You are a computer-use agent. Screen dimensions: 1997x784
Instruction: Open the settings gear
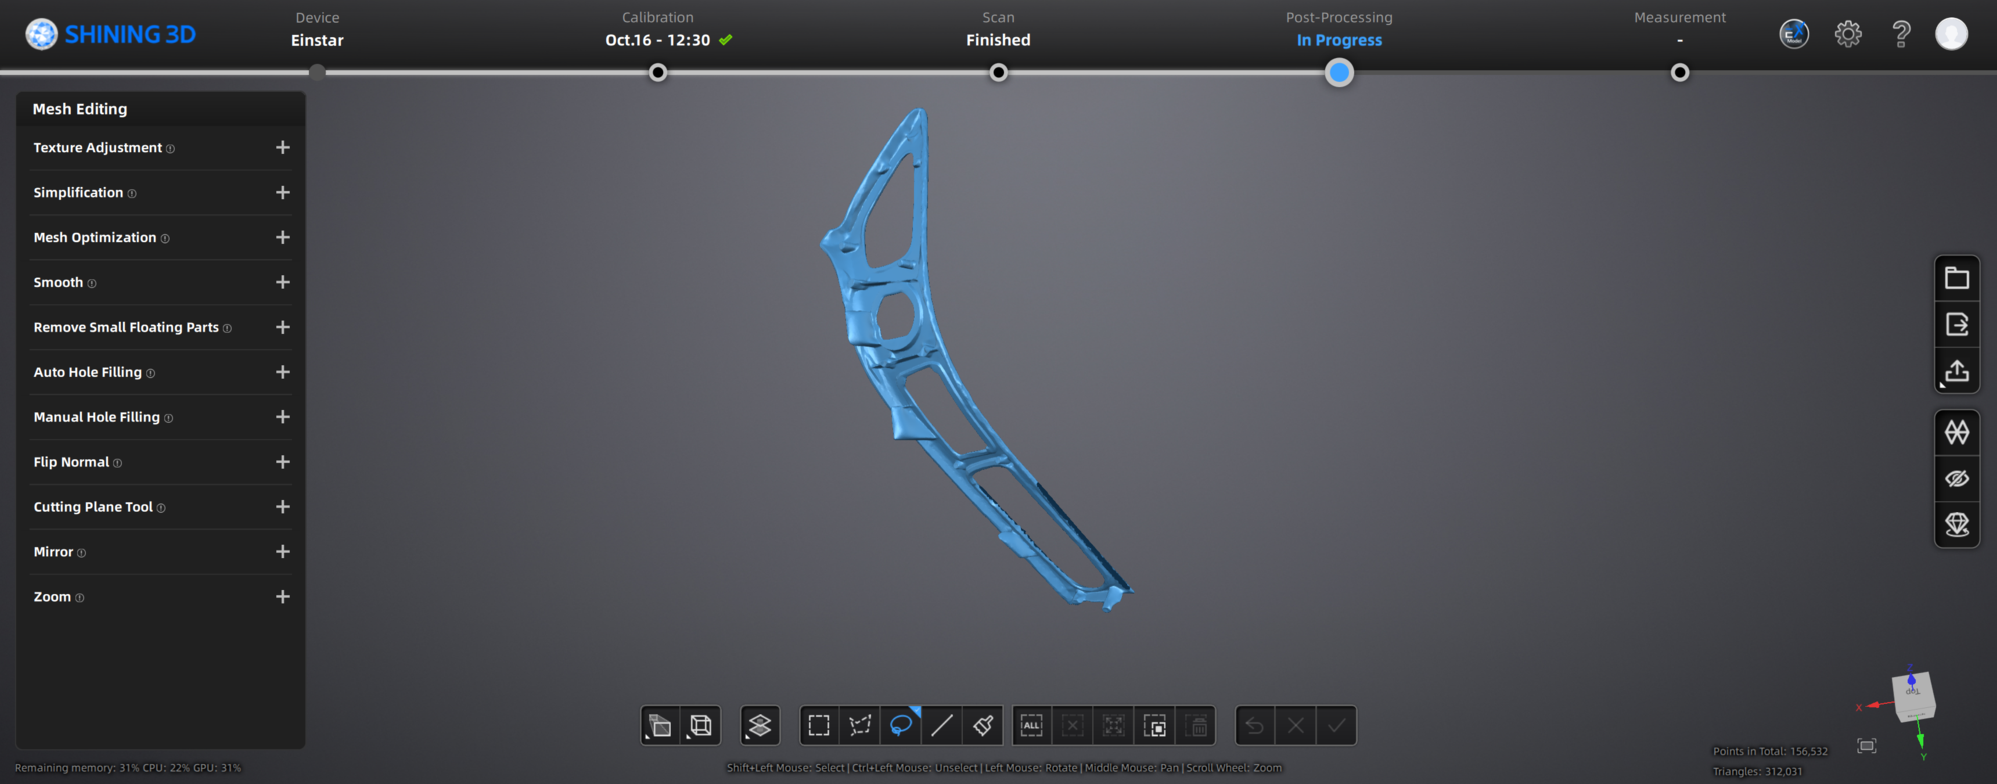(1848, 34)
